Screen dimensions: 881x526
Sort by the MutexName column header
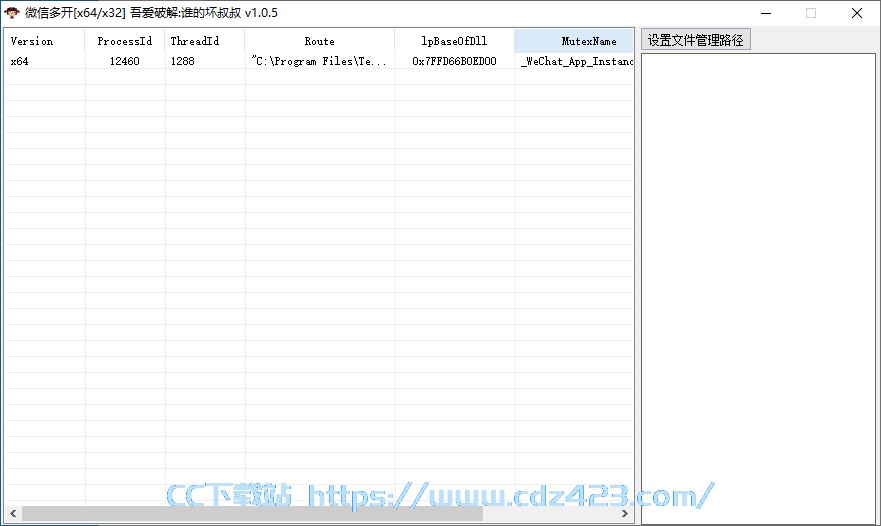(574, 41)
